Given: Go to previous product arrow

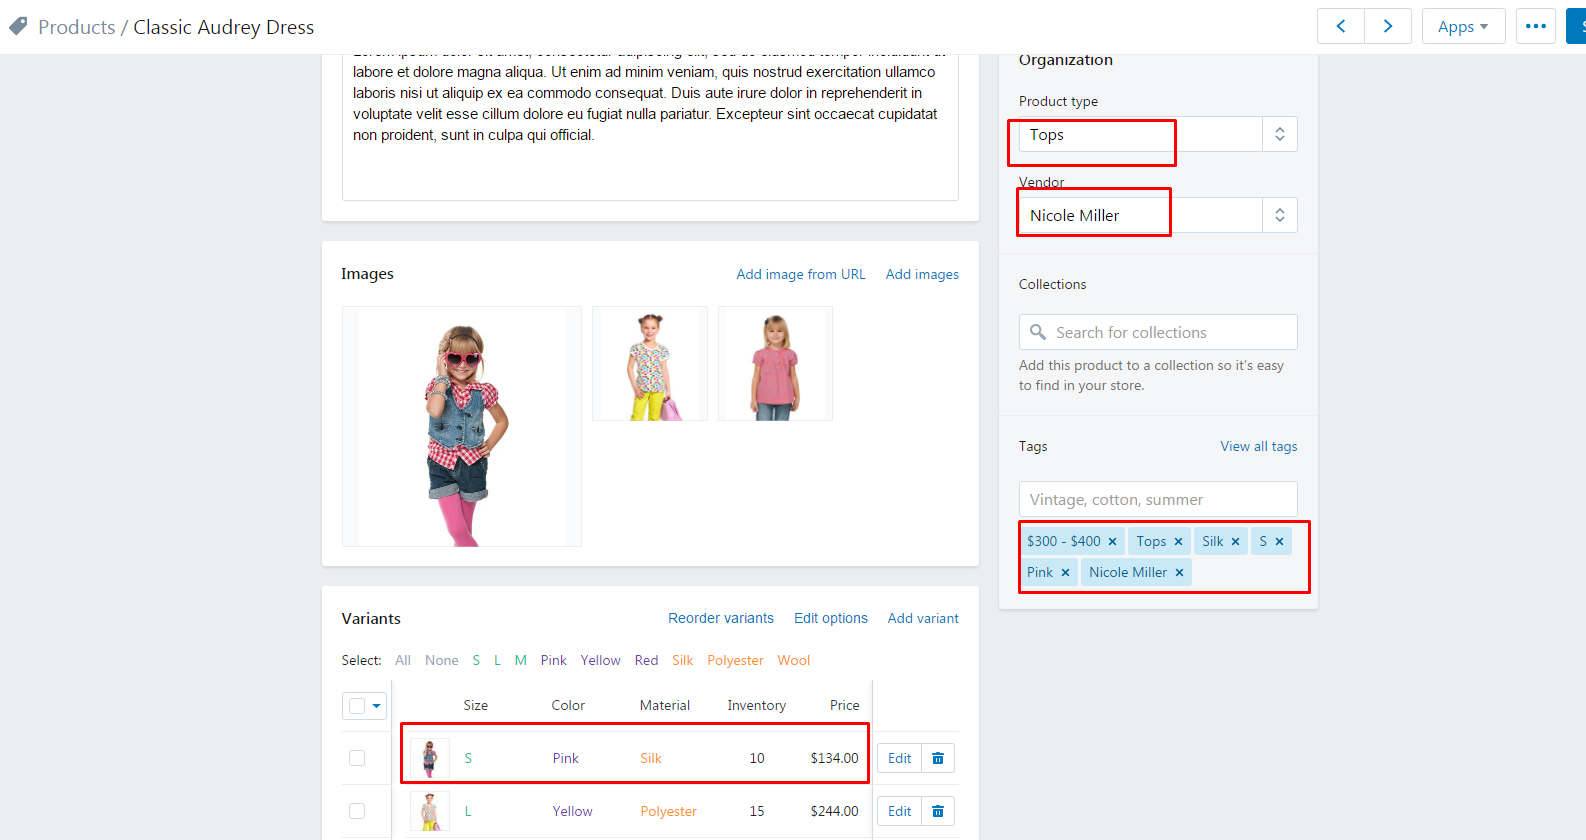Looking at the screenshot, I should pos(1341,26).
